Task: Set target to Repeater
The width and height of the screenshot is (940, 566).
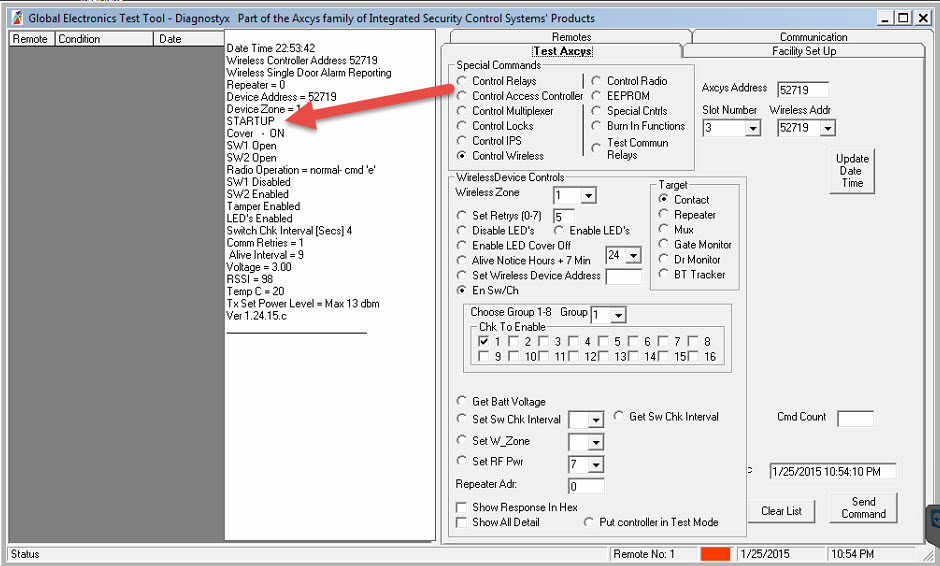Action: [x=663, y=215]
